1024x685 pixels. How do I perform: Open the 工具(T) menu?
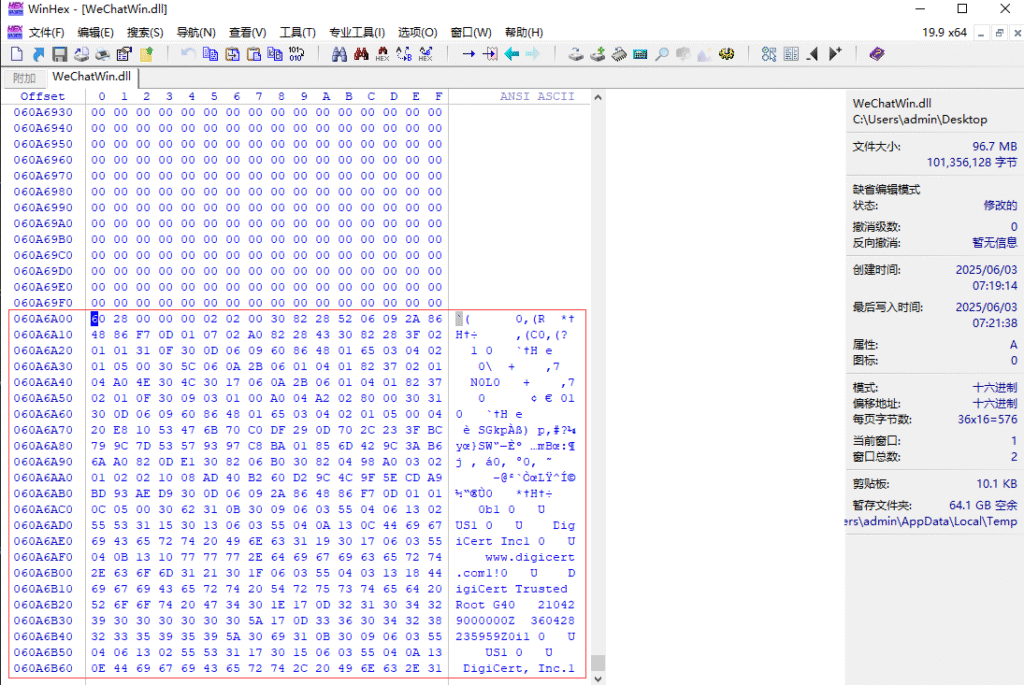[x=298, y=33]
